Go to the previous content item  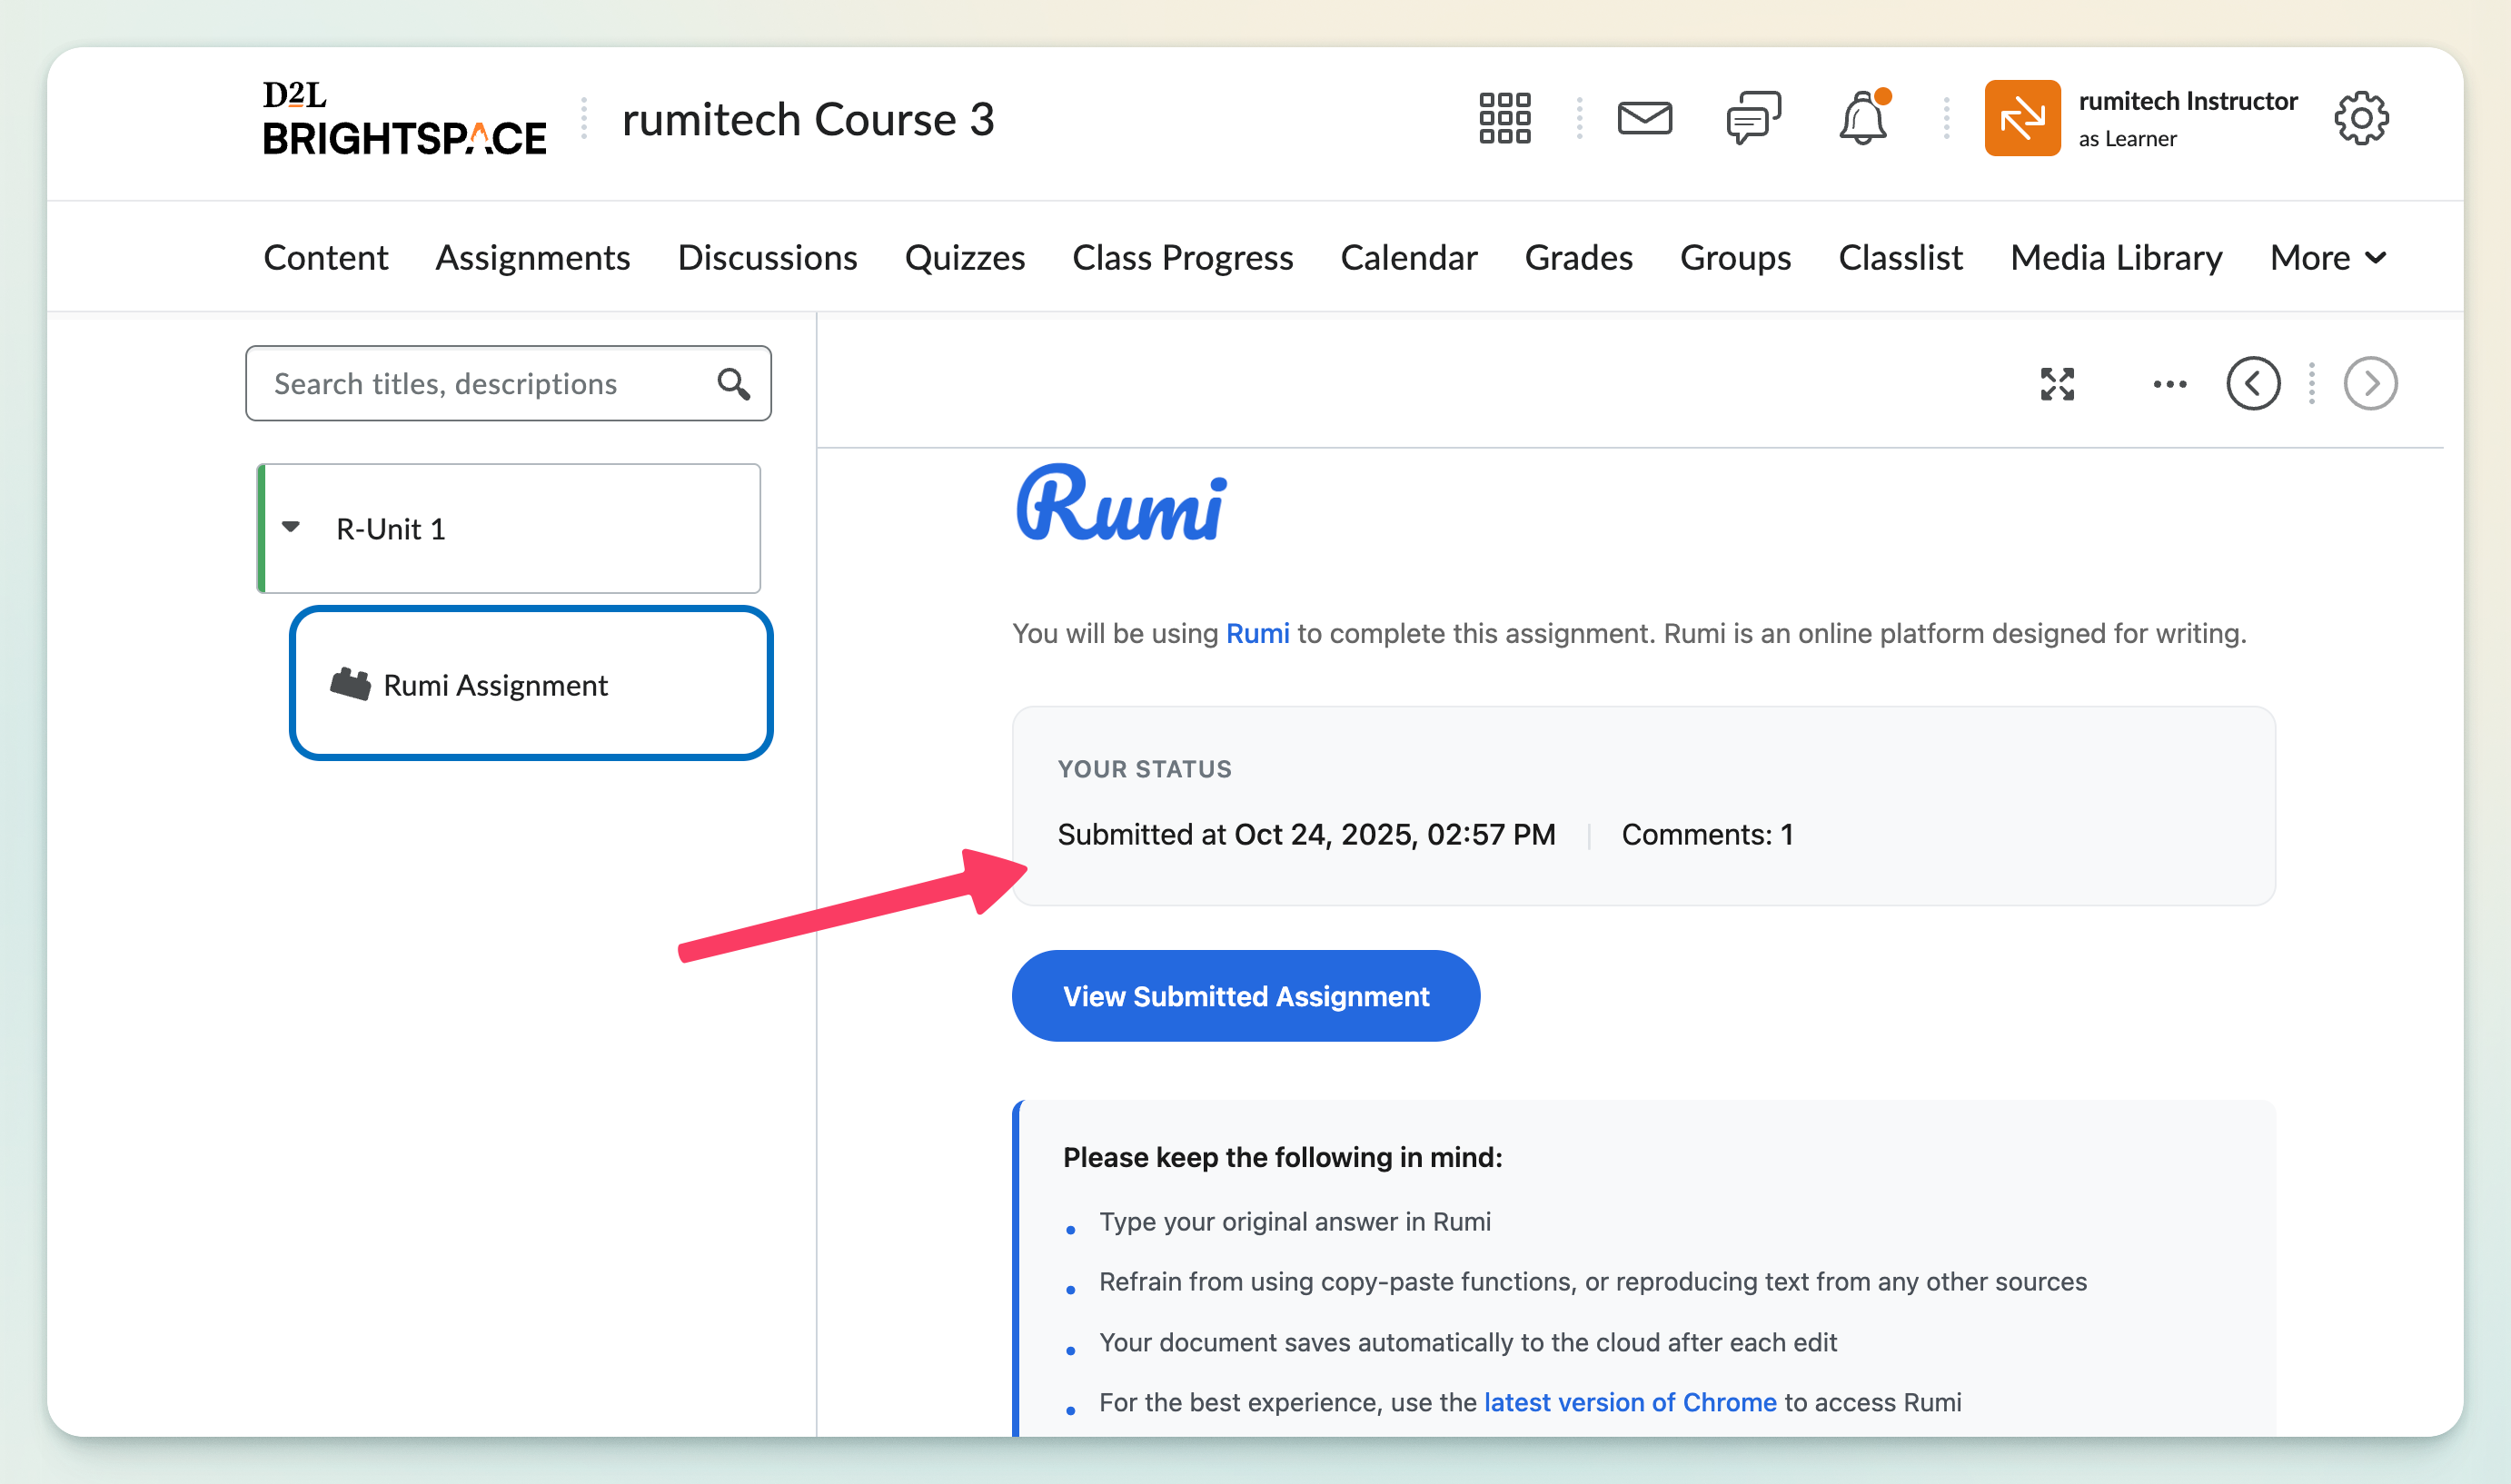pos(2253,384)
